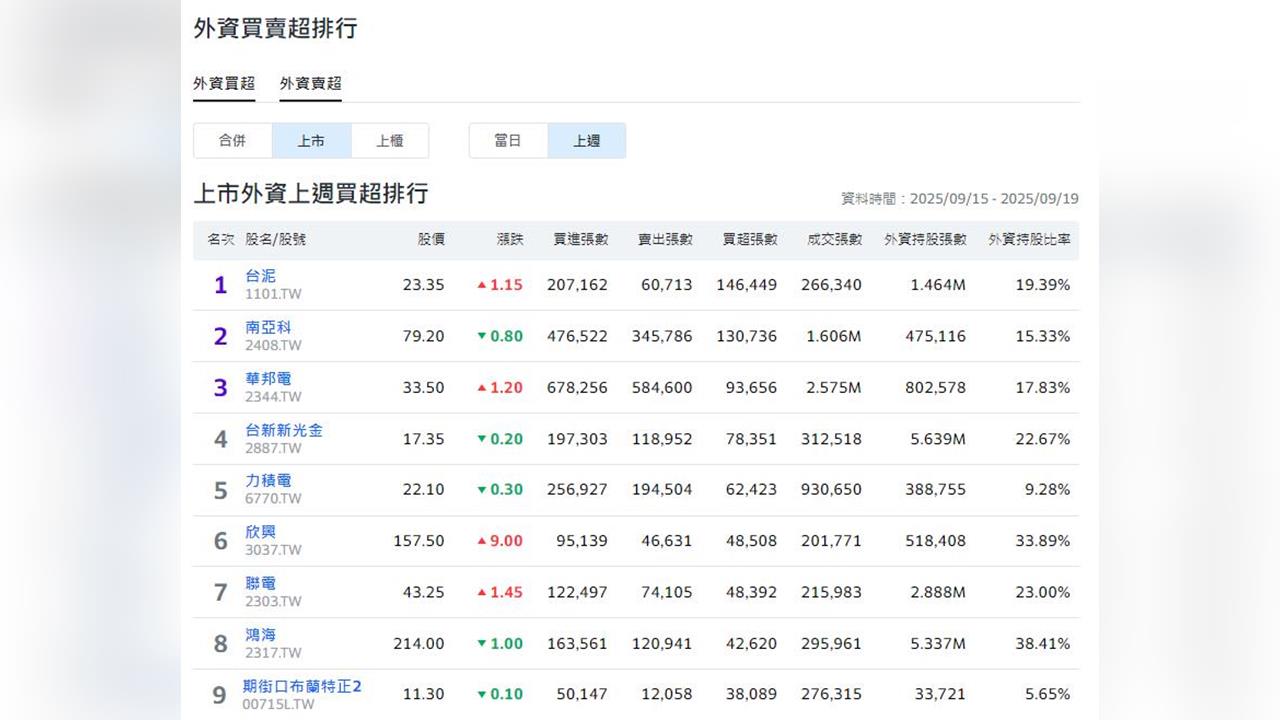Open the 欣興 stock link

pos(260,532)
